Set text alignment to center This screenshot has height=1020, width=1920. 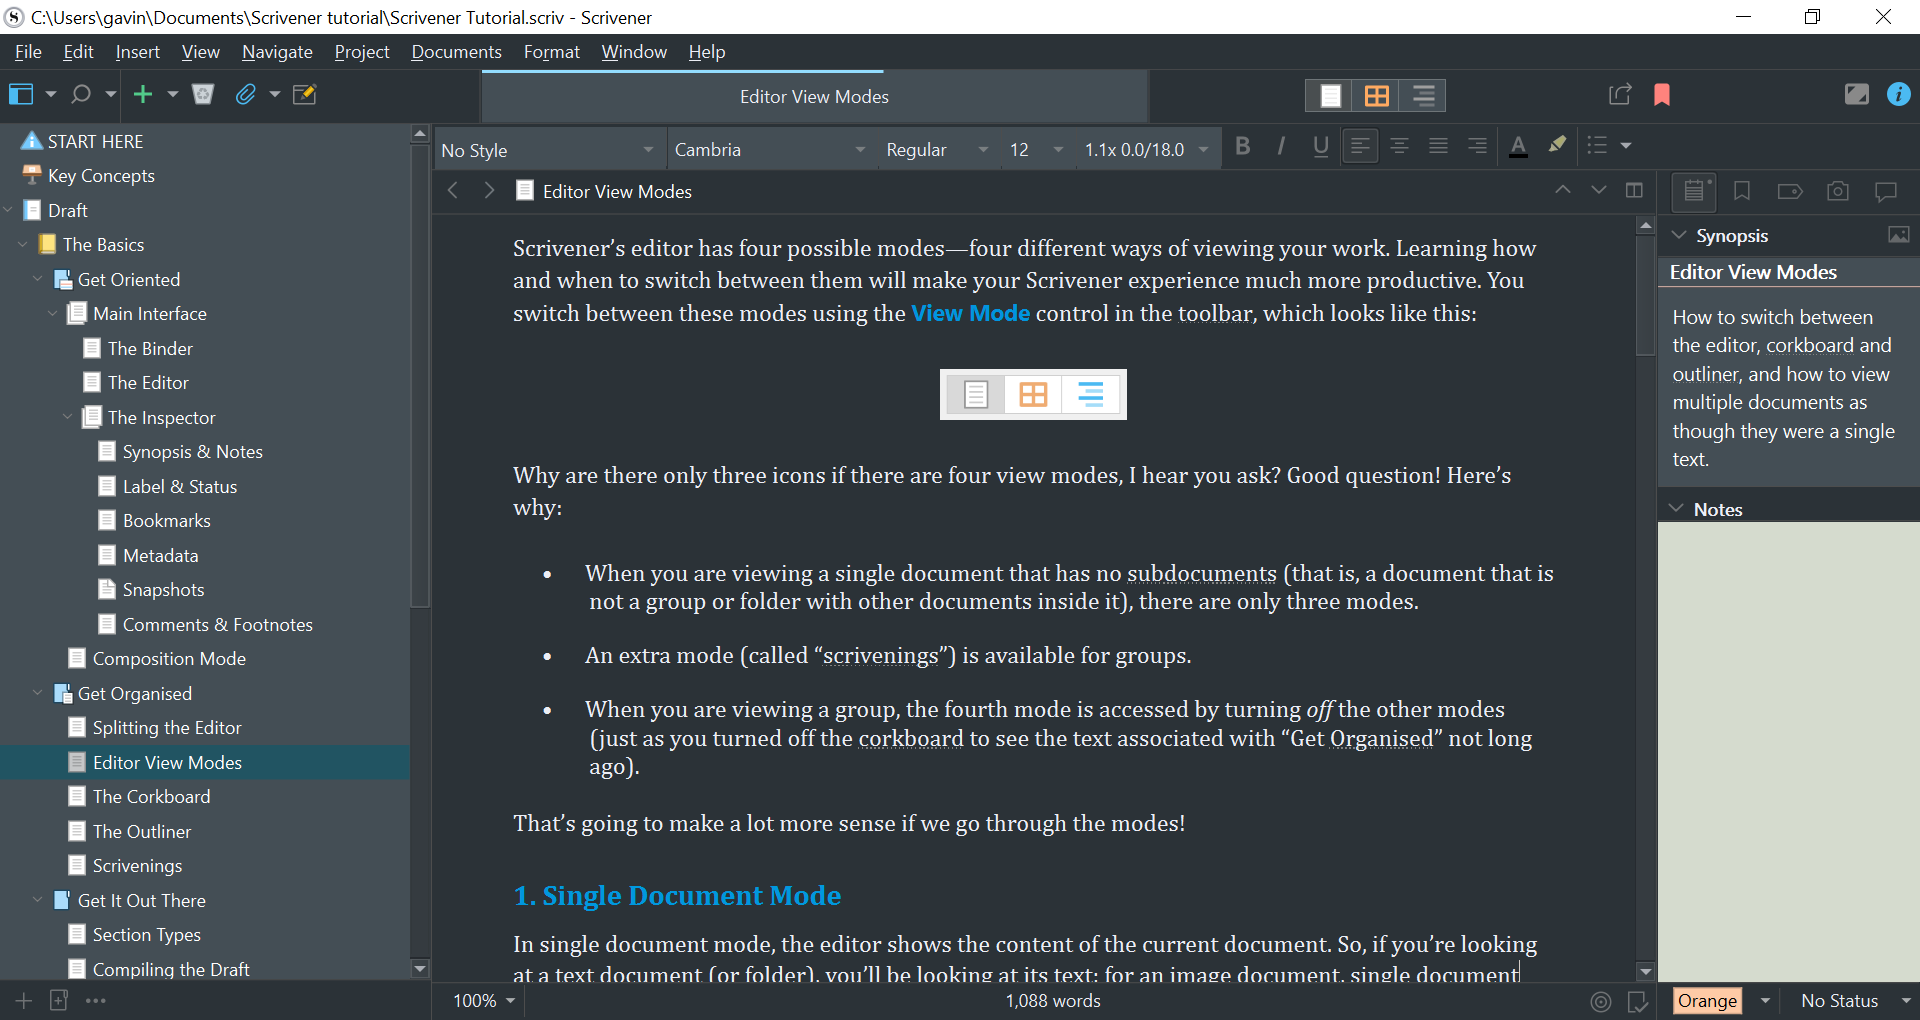(1399, 146)
